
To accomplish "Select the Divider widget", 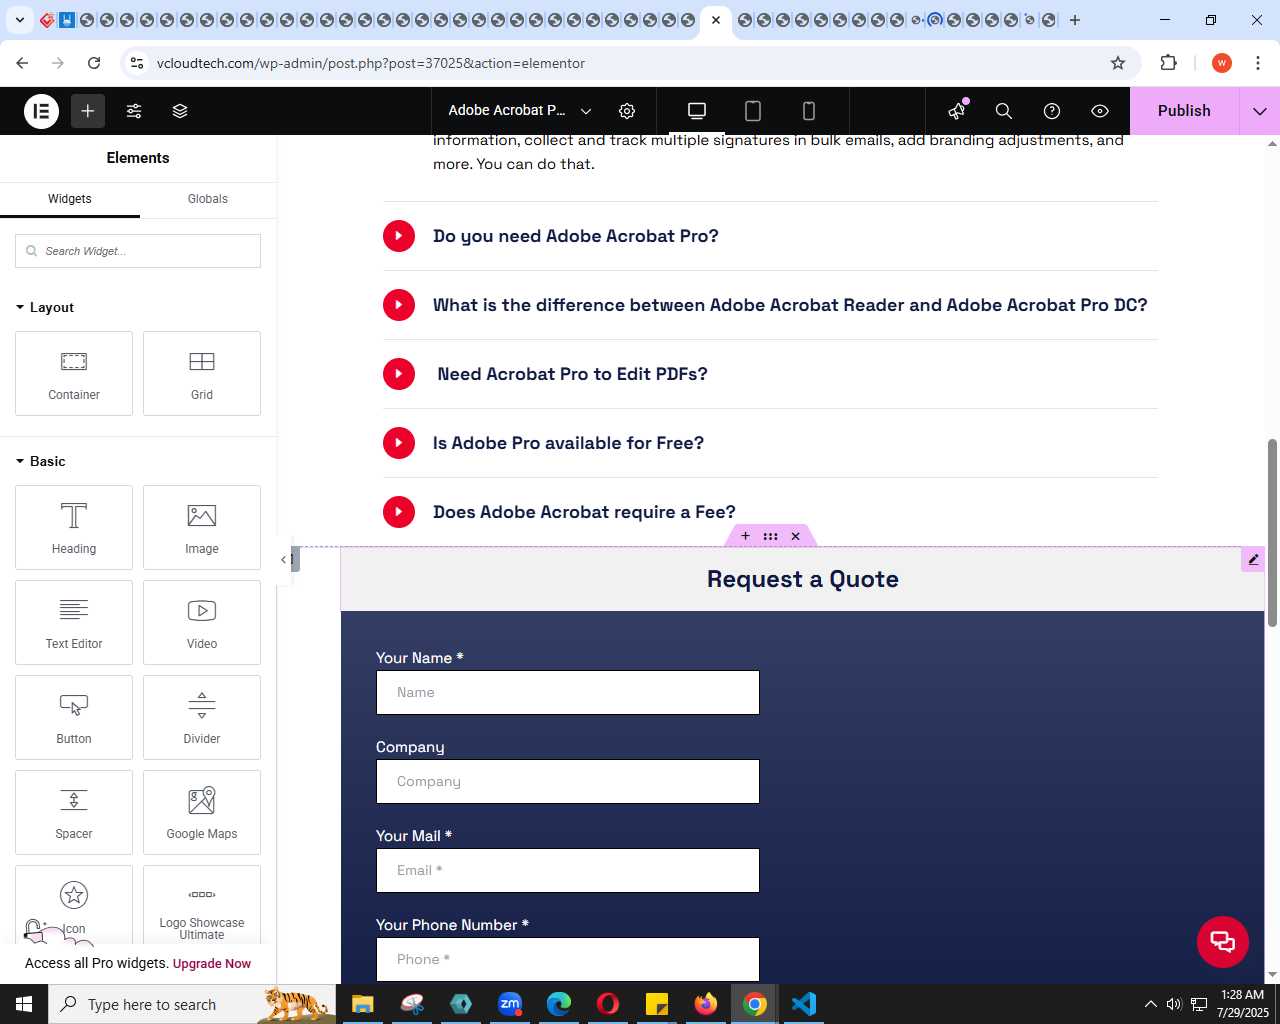I will point(202,717).
